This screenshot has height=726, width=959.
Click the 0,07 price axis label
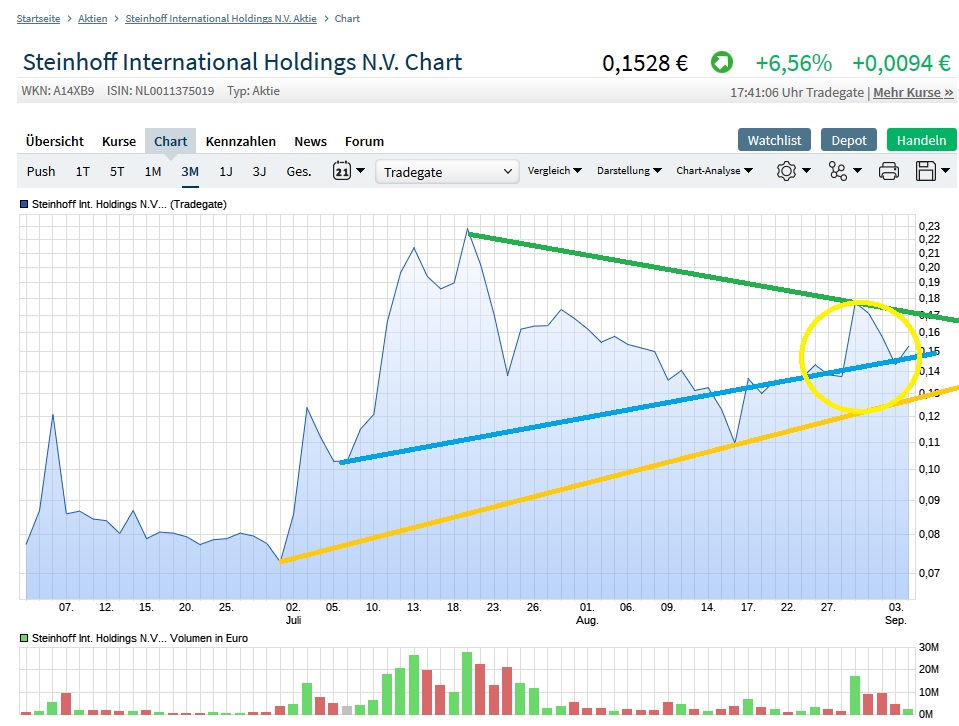pos(929,573)
